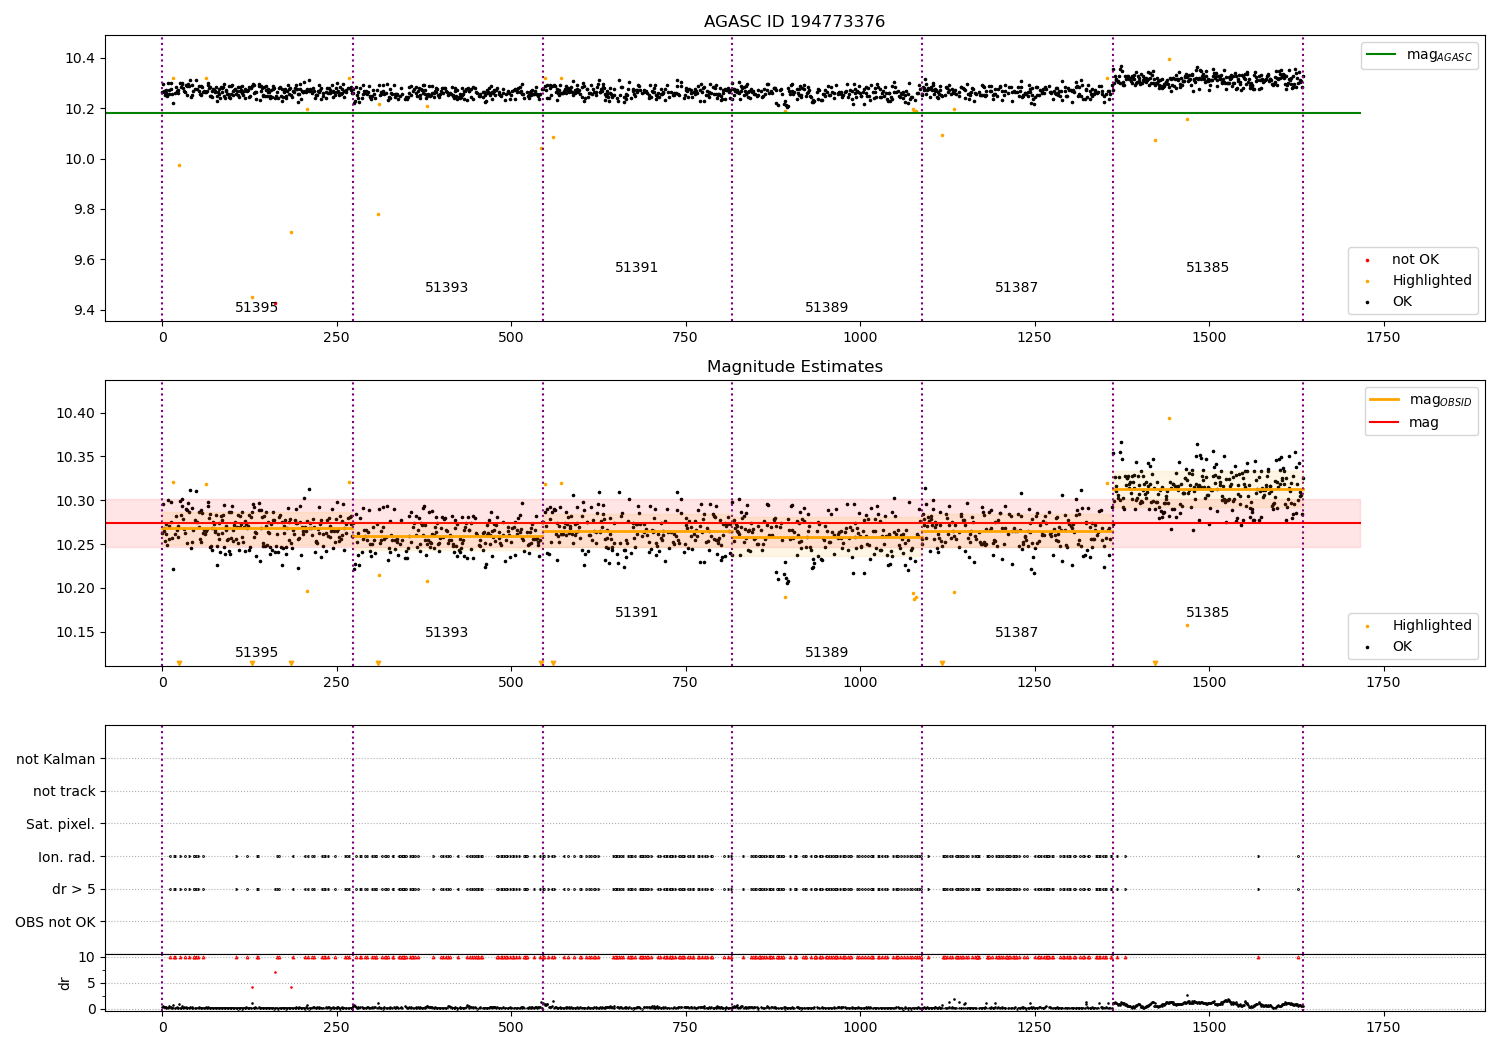Image resolution: width=1500 pixels, height=1050 pixels.
Task: Click OBSID label 51395 in top panel
Action: (x=256, y=308)
